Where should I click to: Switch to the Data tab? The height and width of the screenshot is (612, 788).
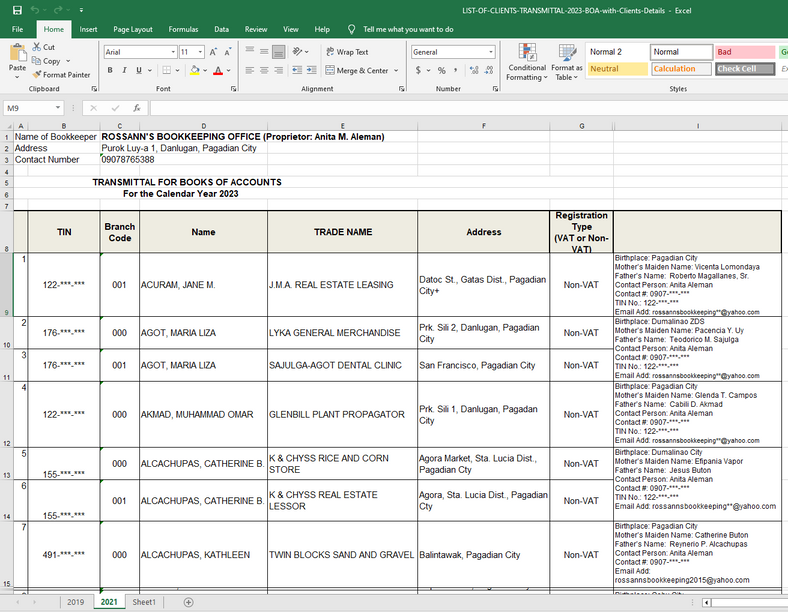coord(221,29)
